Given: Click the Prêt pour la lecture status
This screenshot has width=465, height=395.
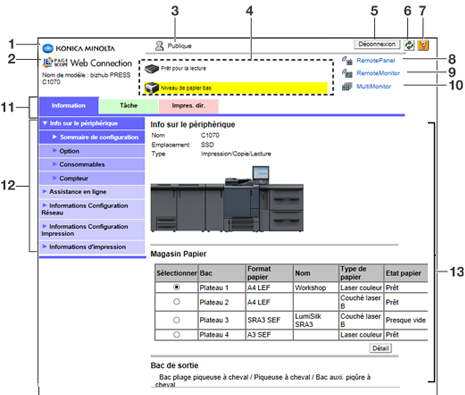Looking at the screenshot, I should (183, 68).
